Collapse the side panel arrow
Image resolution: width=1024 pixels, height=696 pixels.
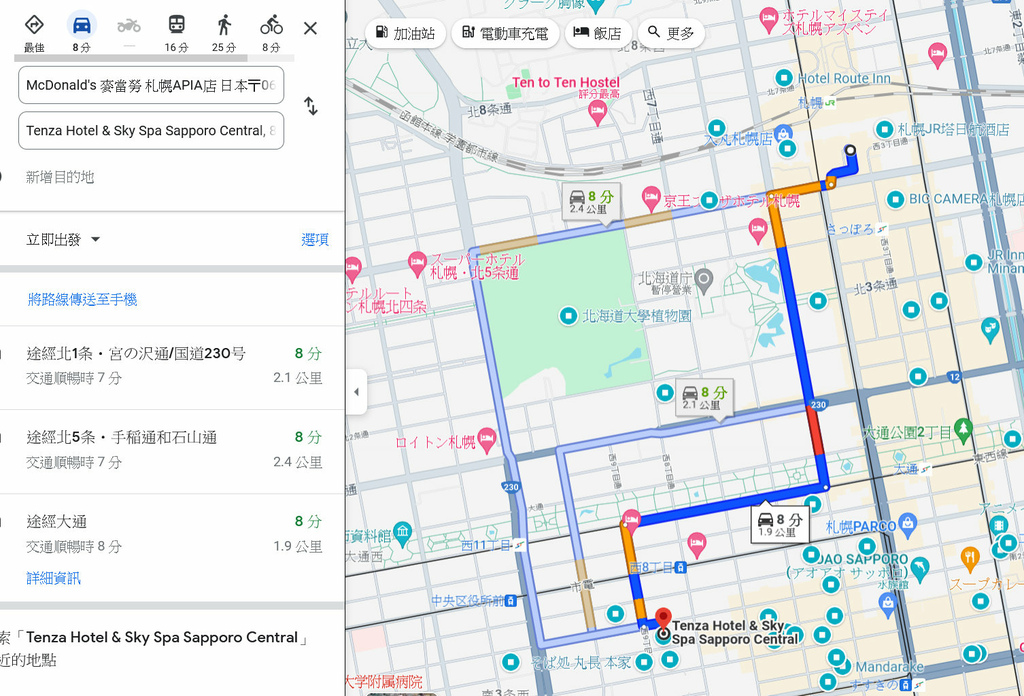coord(356,392)
